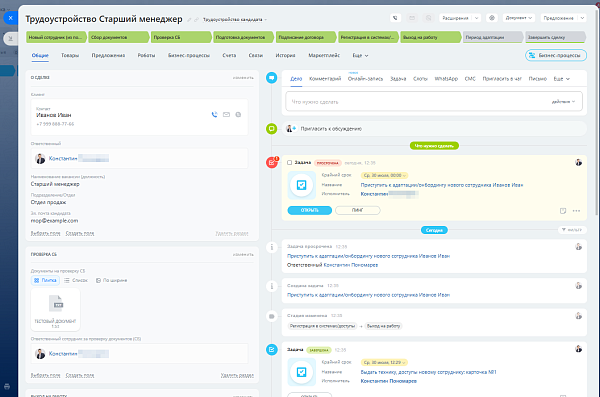Call Иванов Иван via the phone icon
The height and width of the screenshot is (397, 600).
214,114
